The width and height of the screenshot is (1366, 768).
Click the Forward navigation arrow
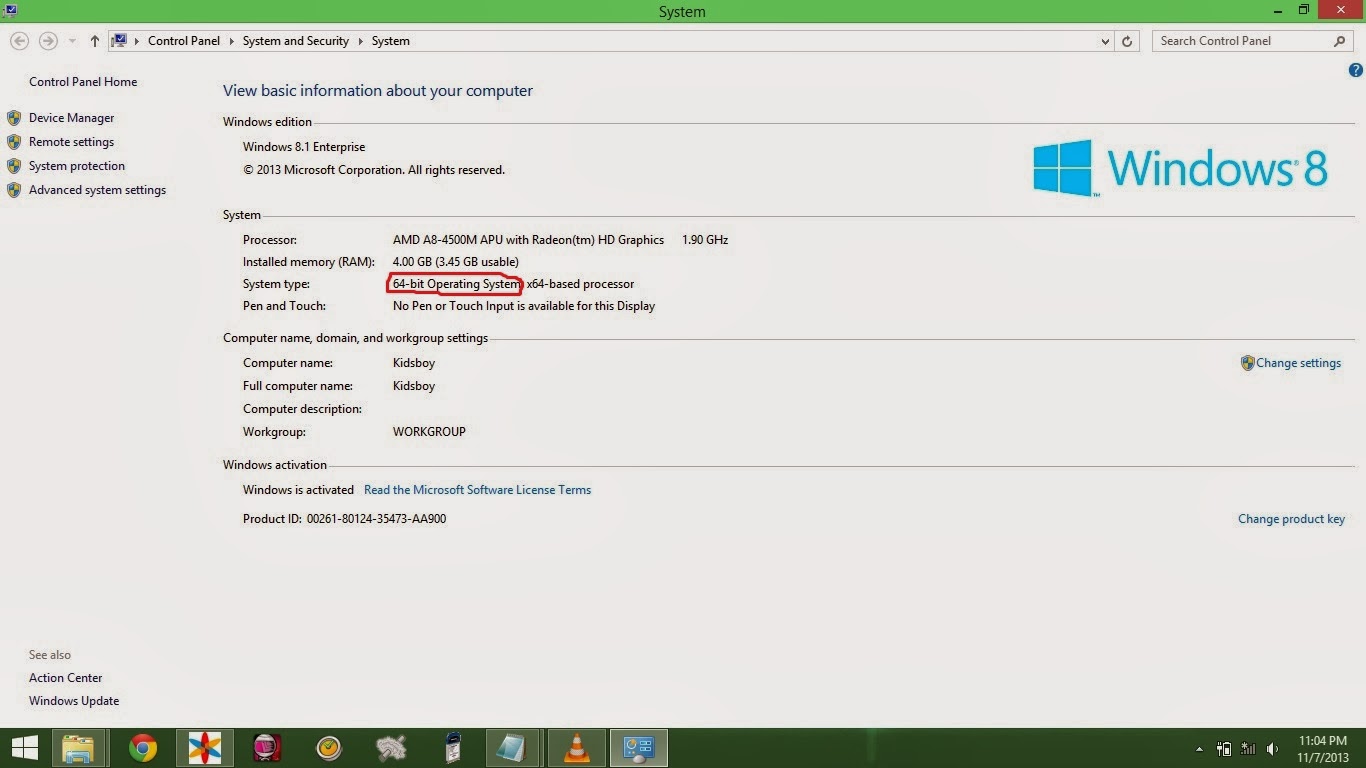point(48,41)
